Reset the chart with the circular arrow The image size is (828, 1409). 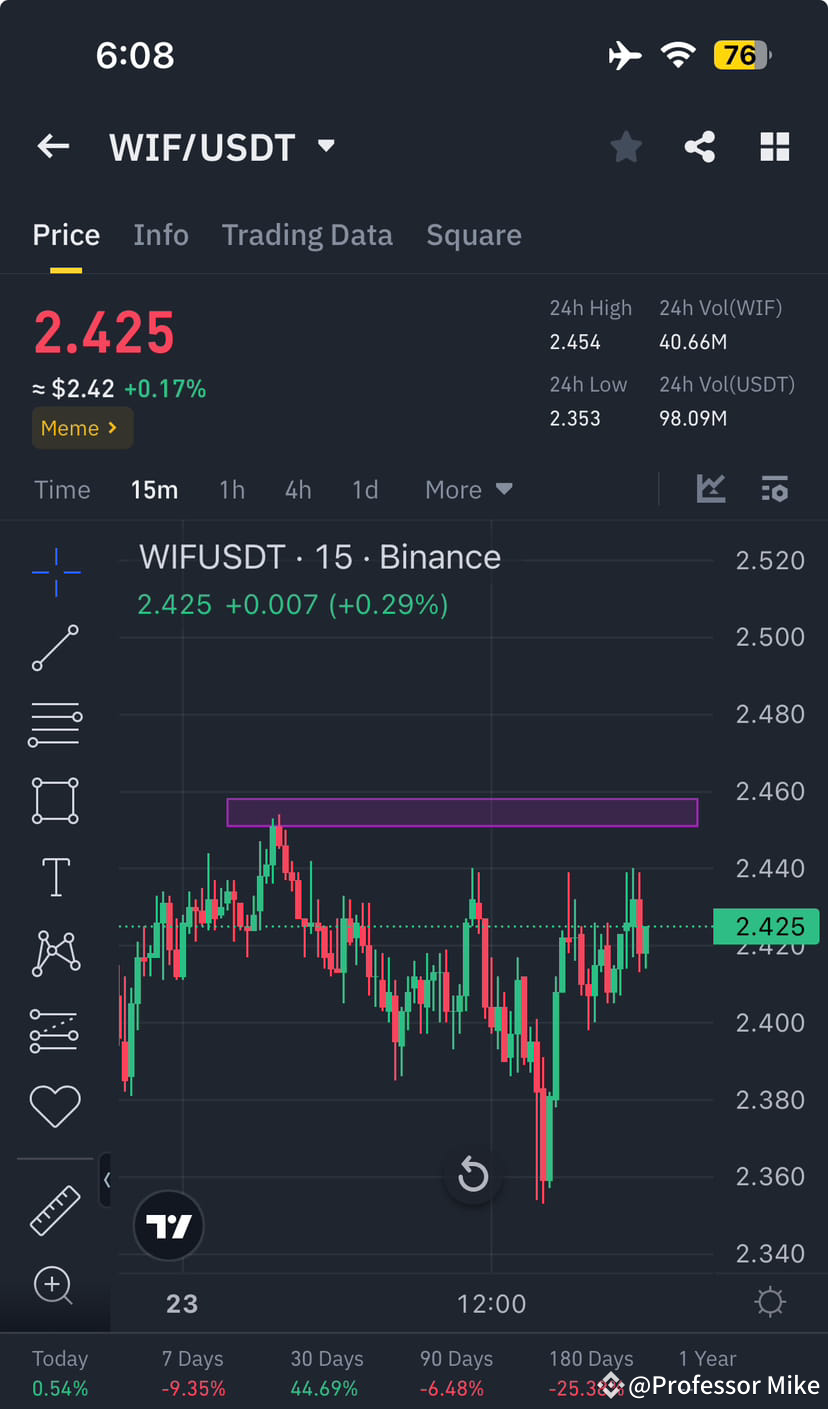pyautogui.click(x=472, y=1176)
